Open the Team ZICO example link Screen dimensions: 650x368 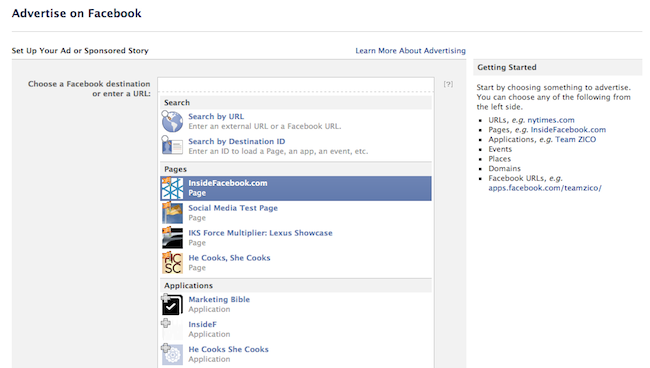click(576, 139)
